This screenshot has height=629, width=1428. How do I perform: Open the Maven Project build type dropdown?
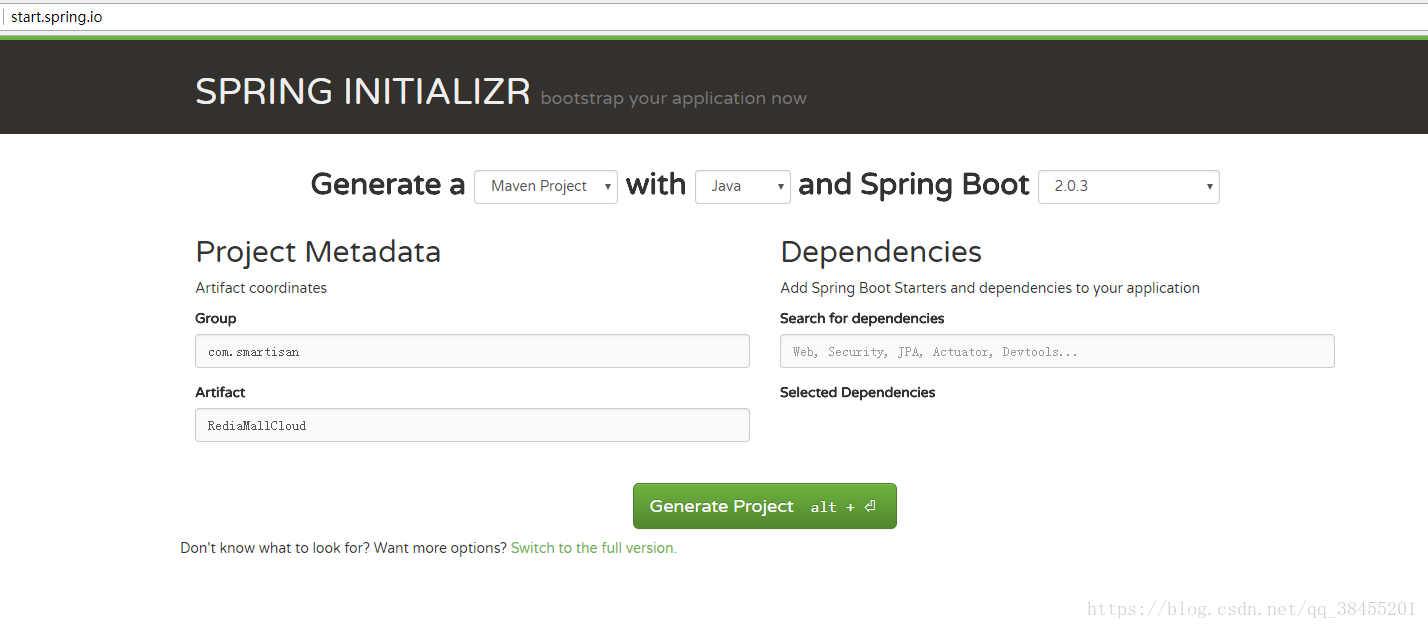pos(546,187)
